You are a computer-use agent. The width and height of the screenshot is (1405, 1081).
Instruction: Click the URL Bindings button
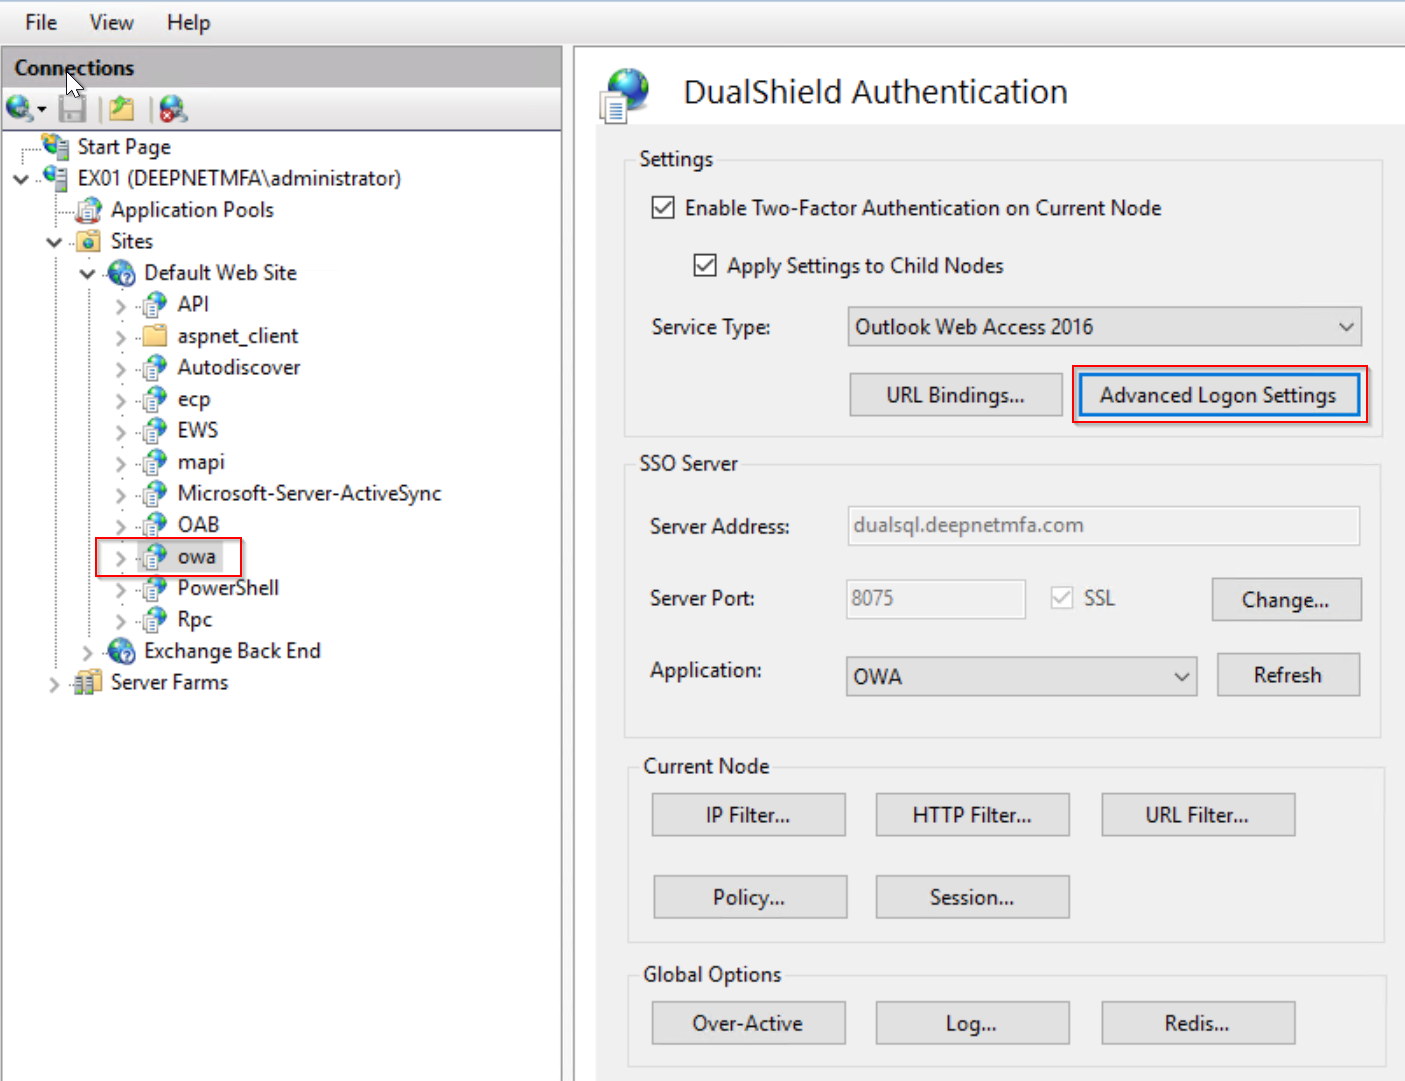[955, 395]
